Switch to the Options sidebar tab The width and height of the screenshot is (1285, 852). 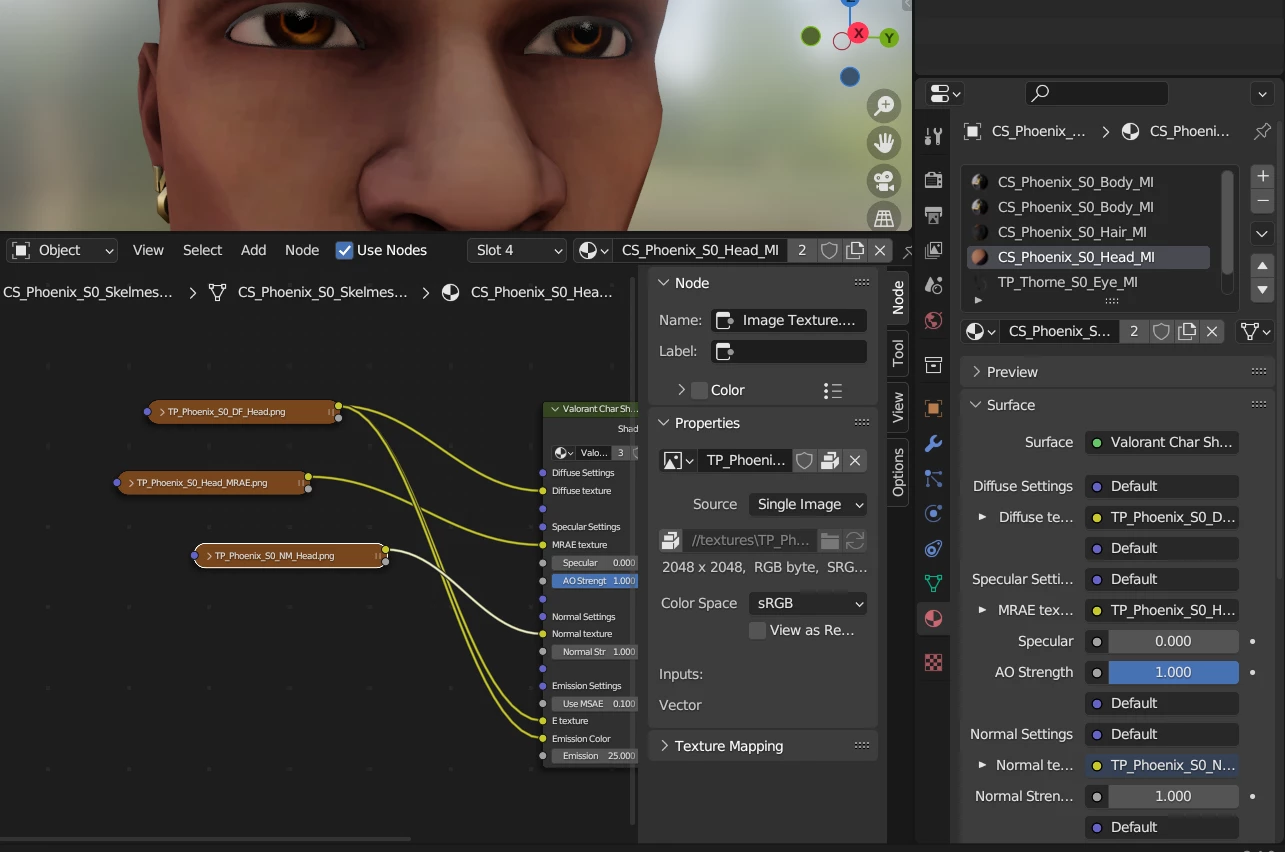[x=898, y=472]
